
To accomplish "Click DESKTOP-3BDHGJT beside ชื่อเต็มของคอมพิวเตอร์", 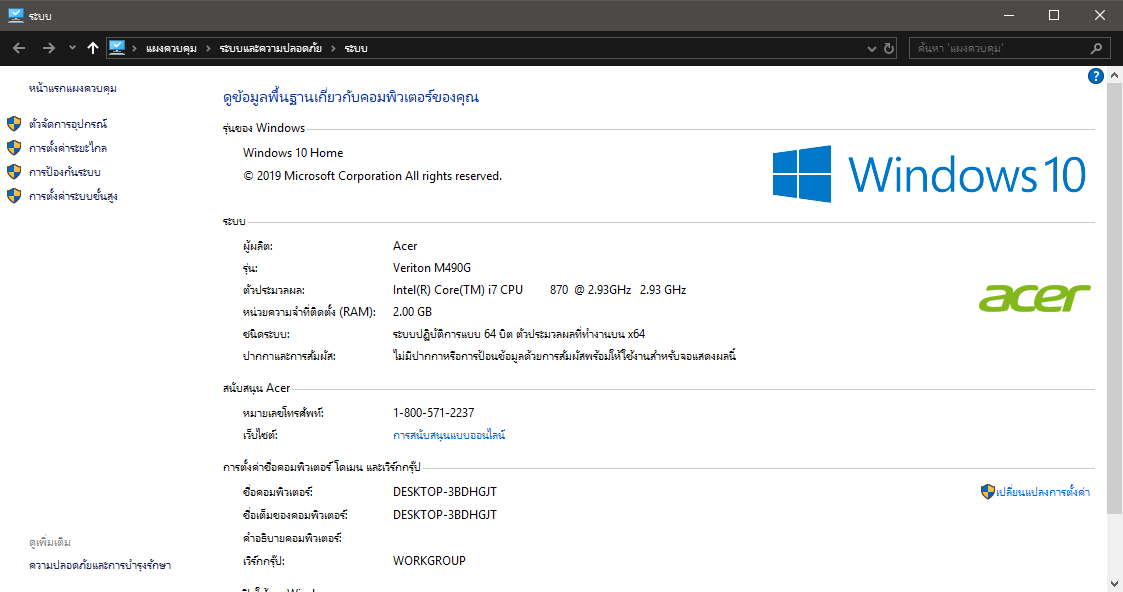I will (x=445, y=515).
